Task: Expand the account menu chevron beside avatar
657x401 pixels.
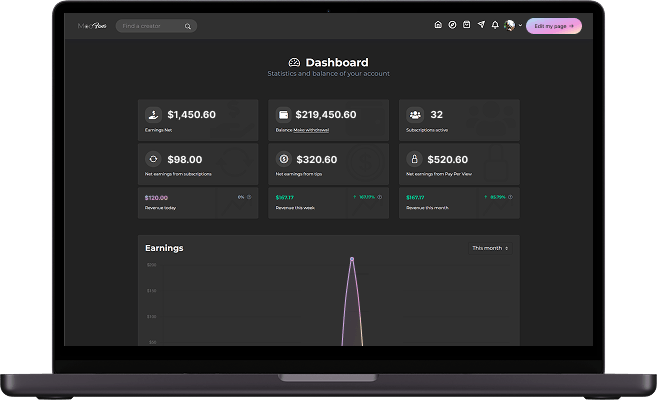Action: pyautogui.click(x=520, y=26)
